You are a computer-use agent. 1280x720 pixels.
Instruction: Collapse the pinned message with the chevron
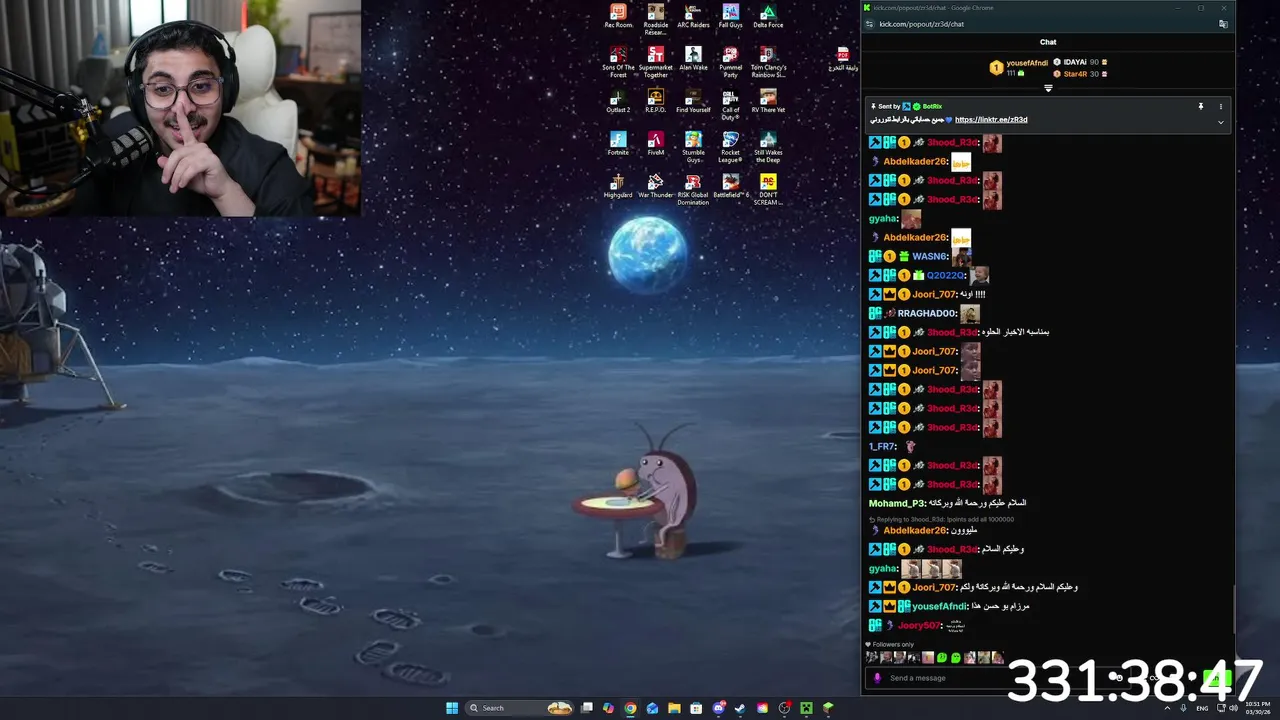1220,122
